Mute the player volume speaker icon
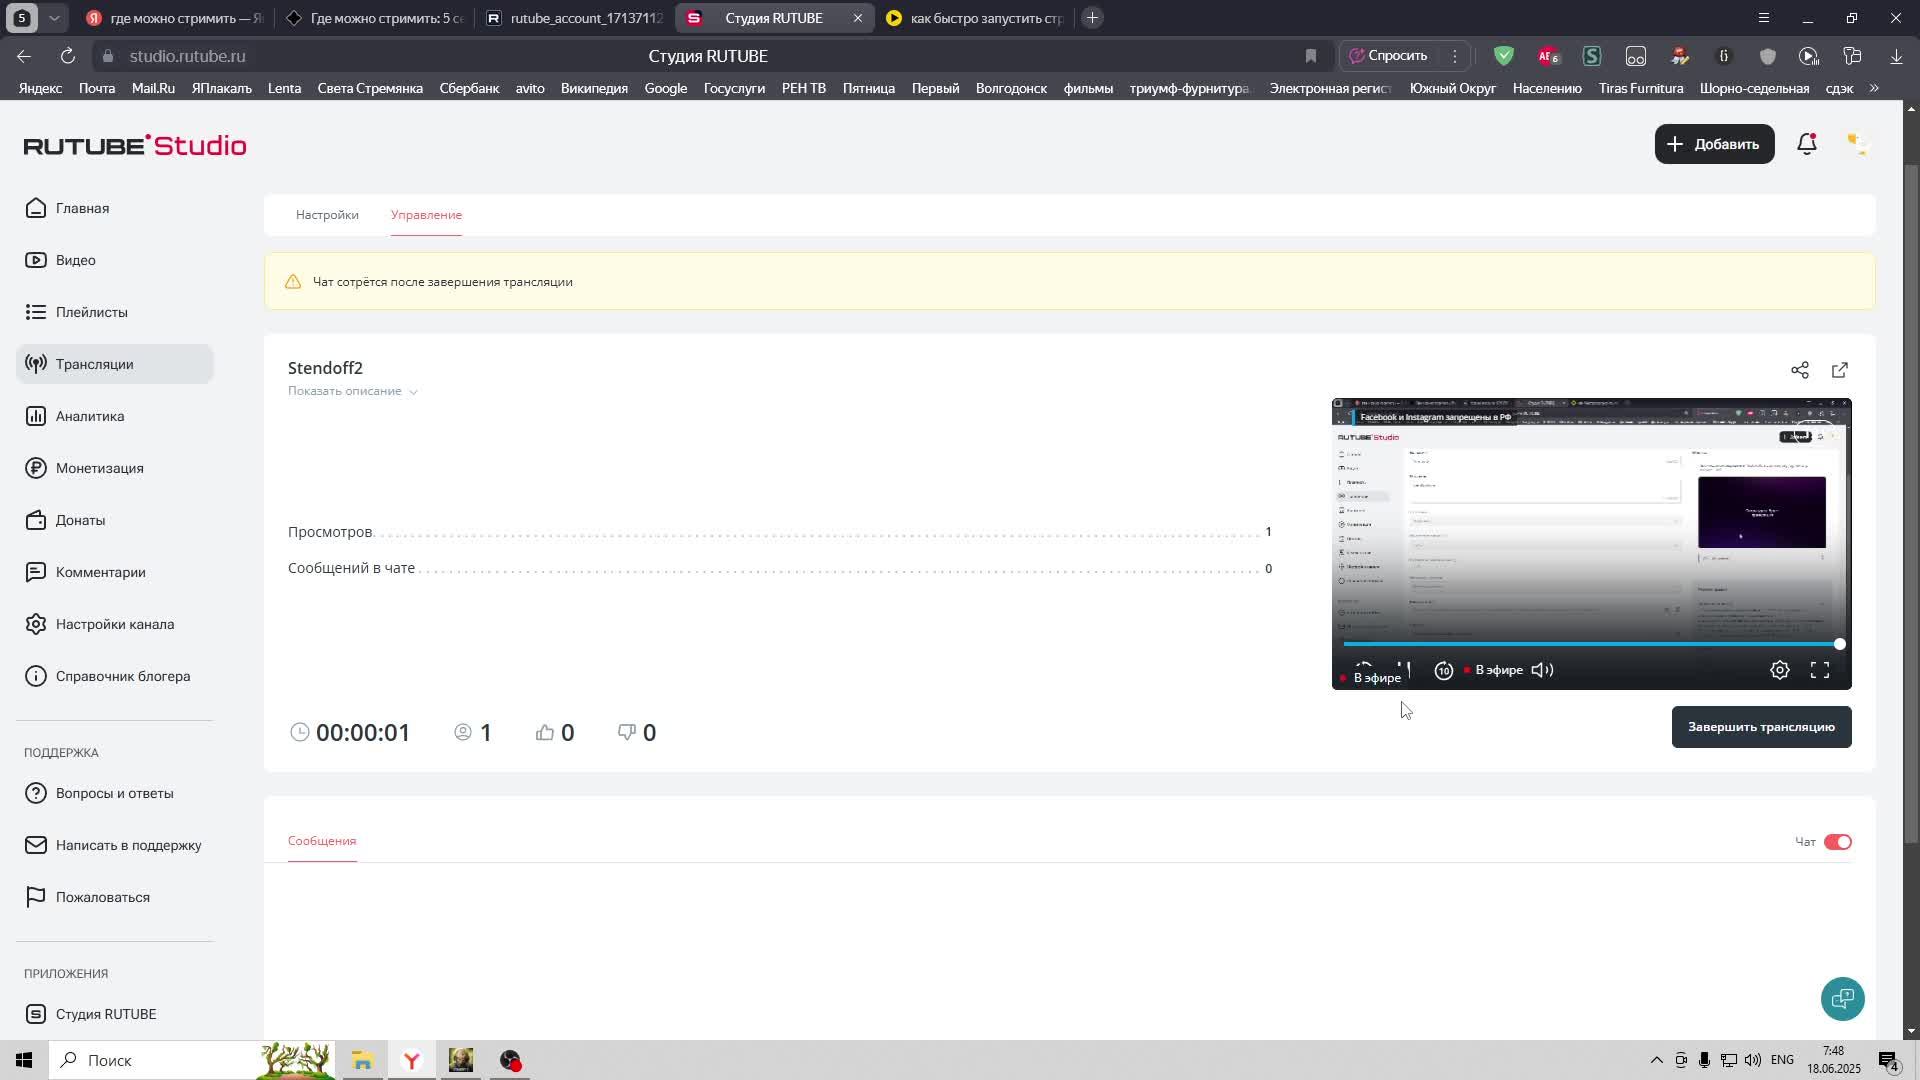This screenshot has height=1080, width=1920. click(1542, 671)
